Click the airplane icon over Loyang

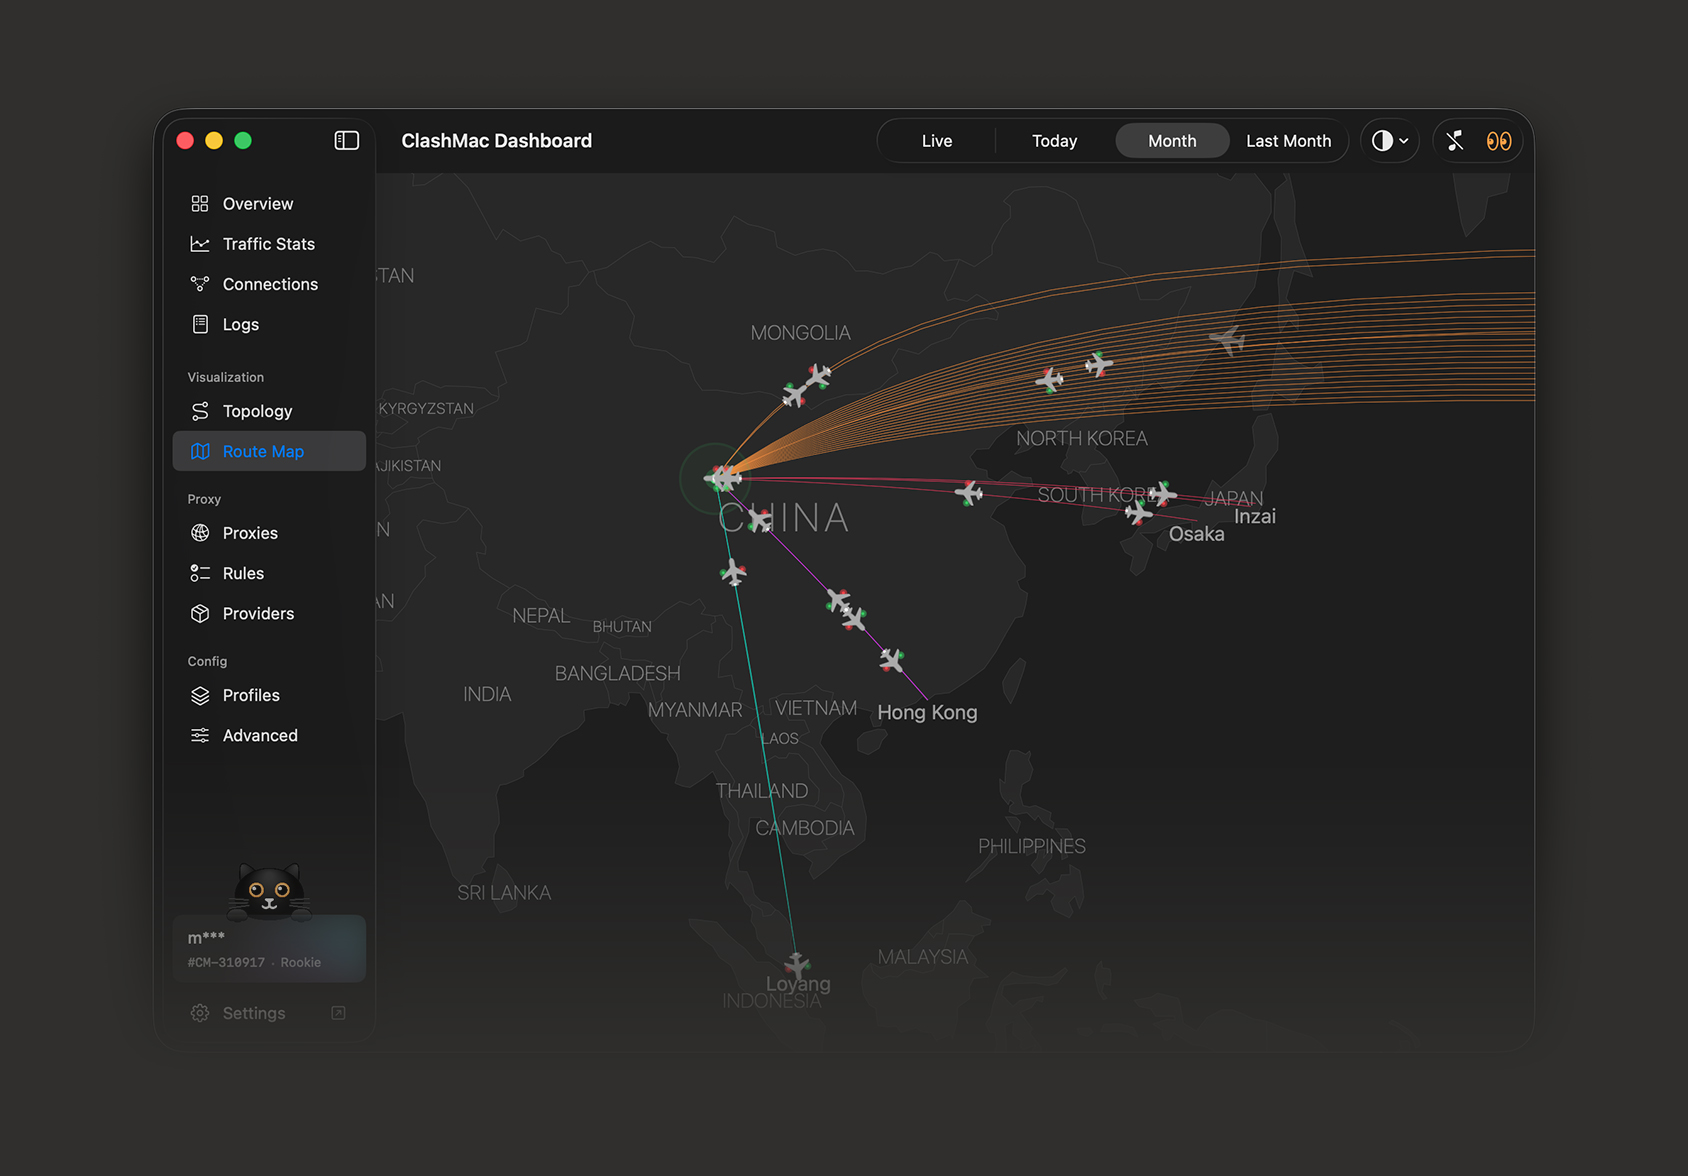coord(797,964)
